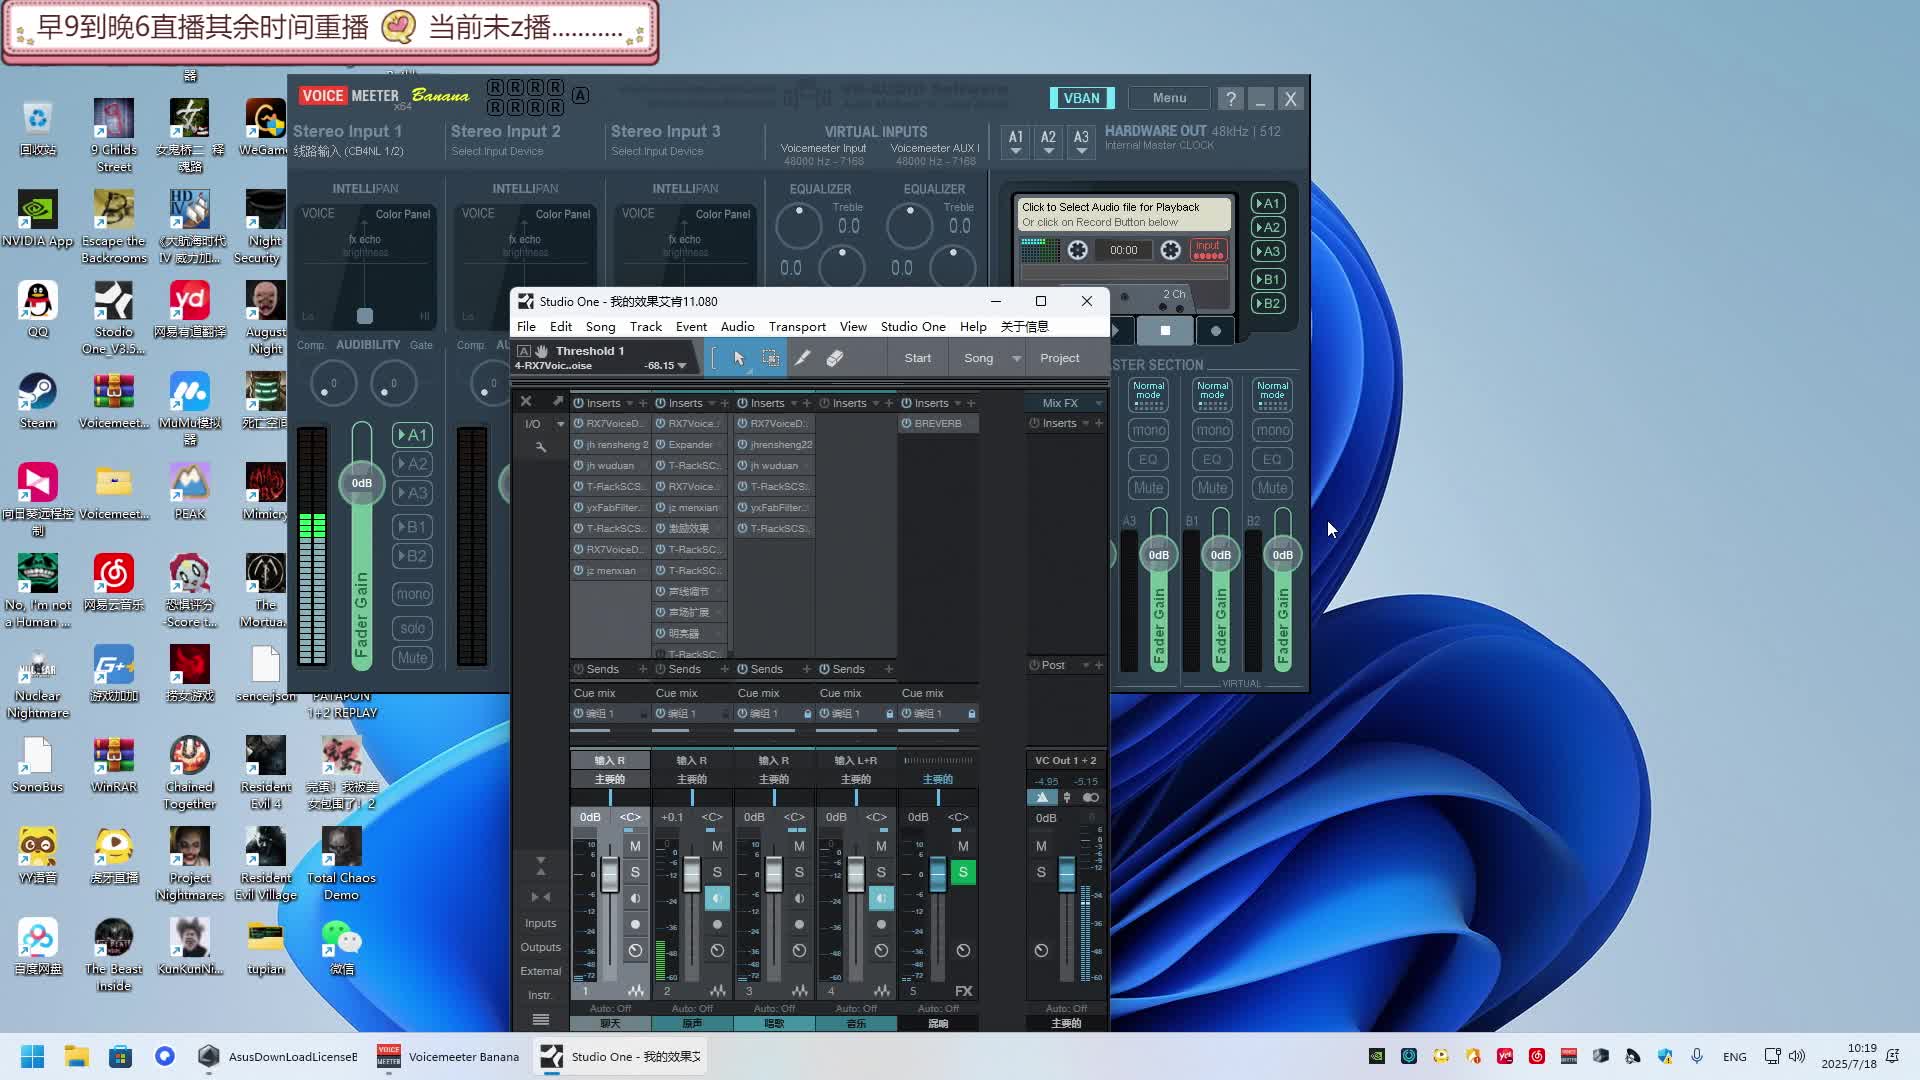Click Stereo Input 1 Fader Gain knob
The image size is (1920, 1080).
pyautogui.click(x=361, y=483)
